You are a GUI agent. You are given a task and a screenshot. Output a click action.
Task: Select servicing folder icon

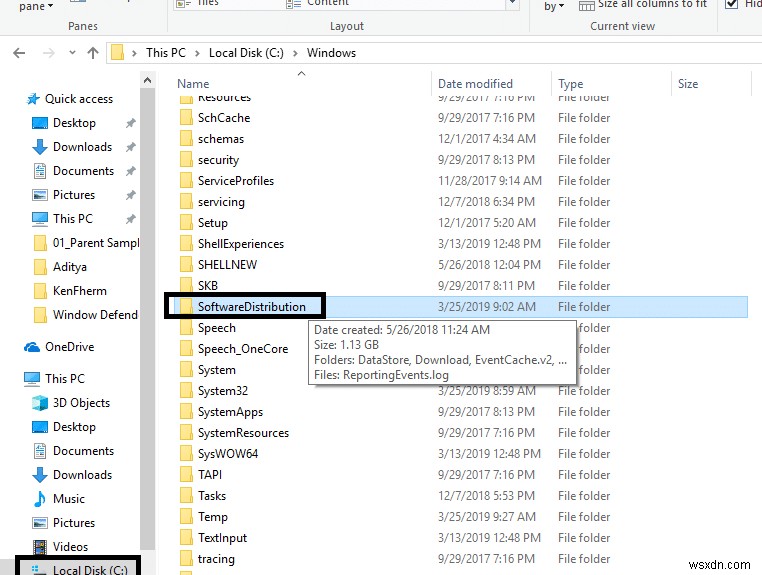[x=186, y=201]
